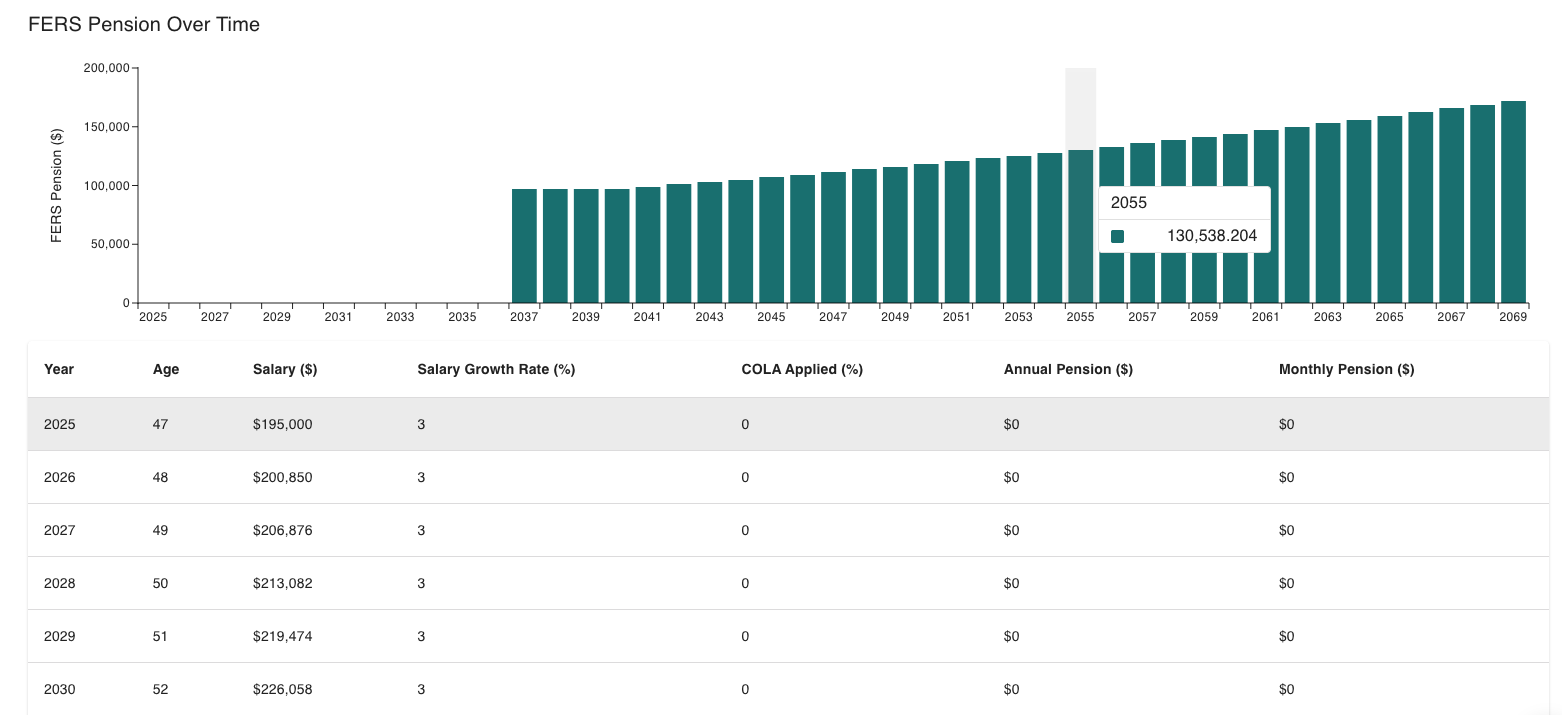Viewport: 1562px width, 715px height.
Task: Click the Salary Growth Rate (%) header
Action: coord(496,369)
